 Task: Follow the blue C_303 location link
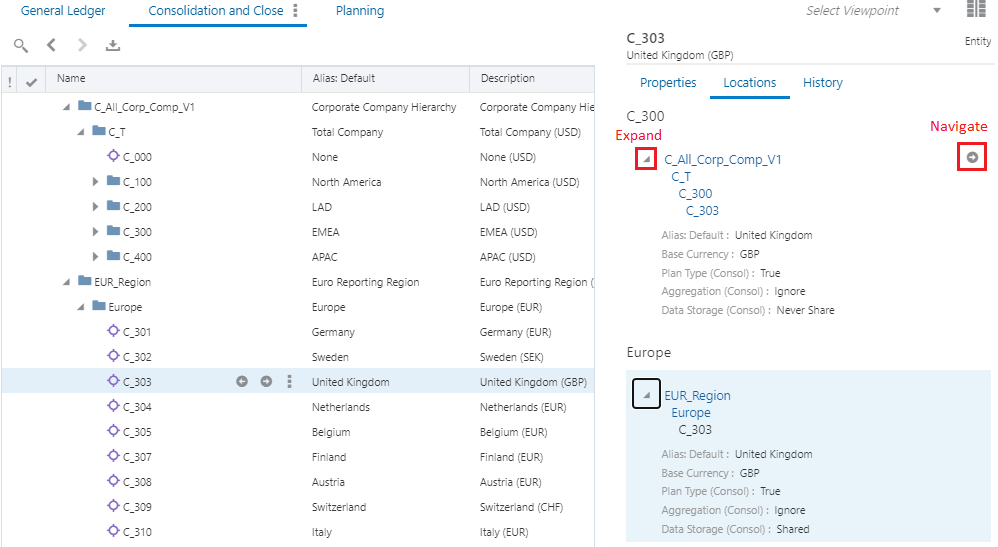click(x=702, y=211)
